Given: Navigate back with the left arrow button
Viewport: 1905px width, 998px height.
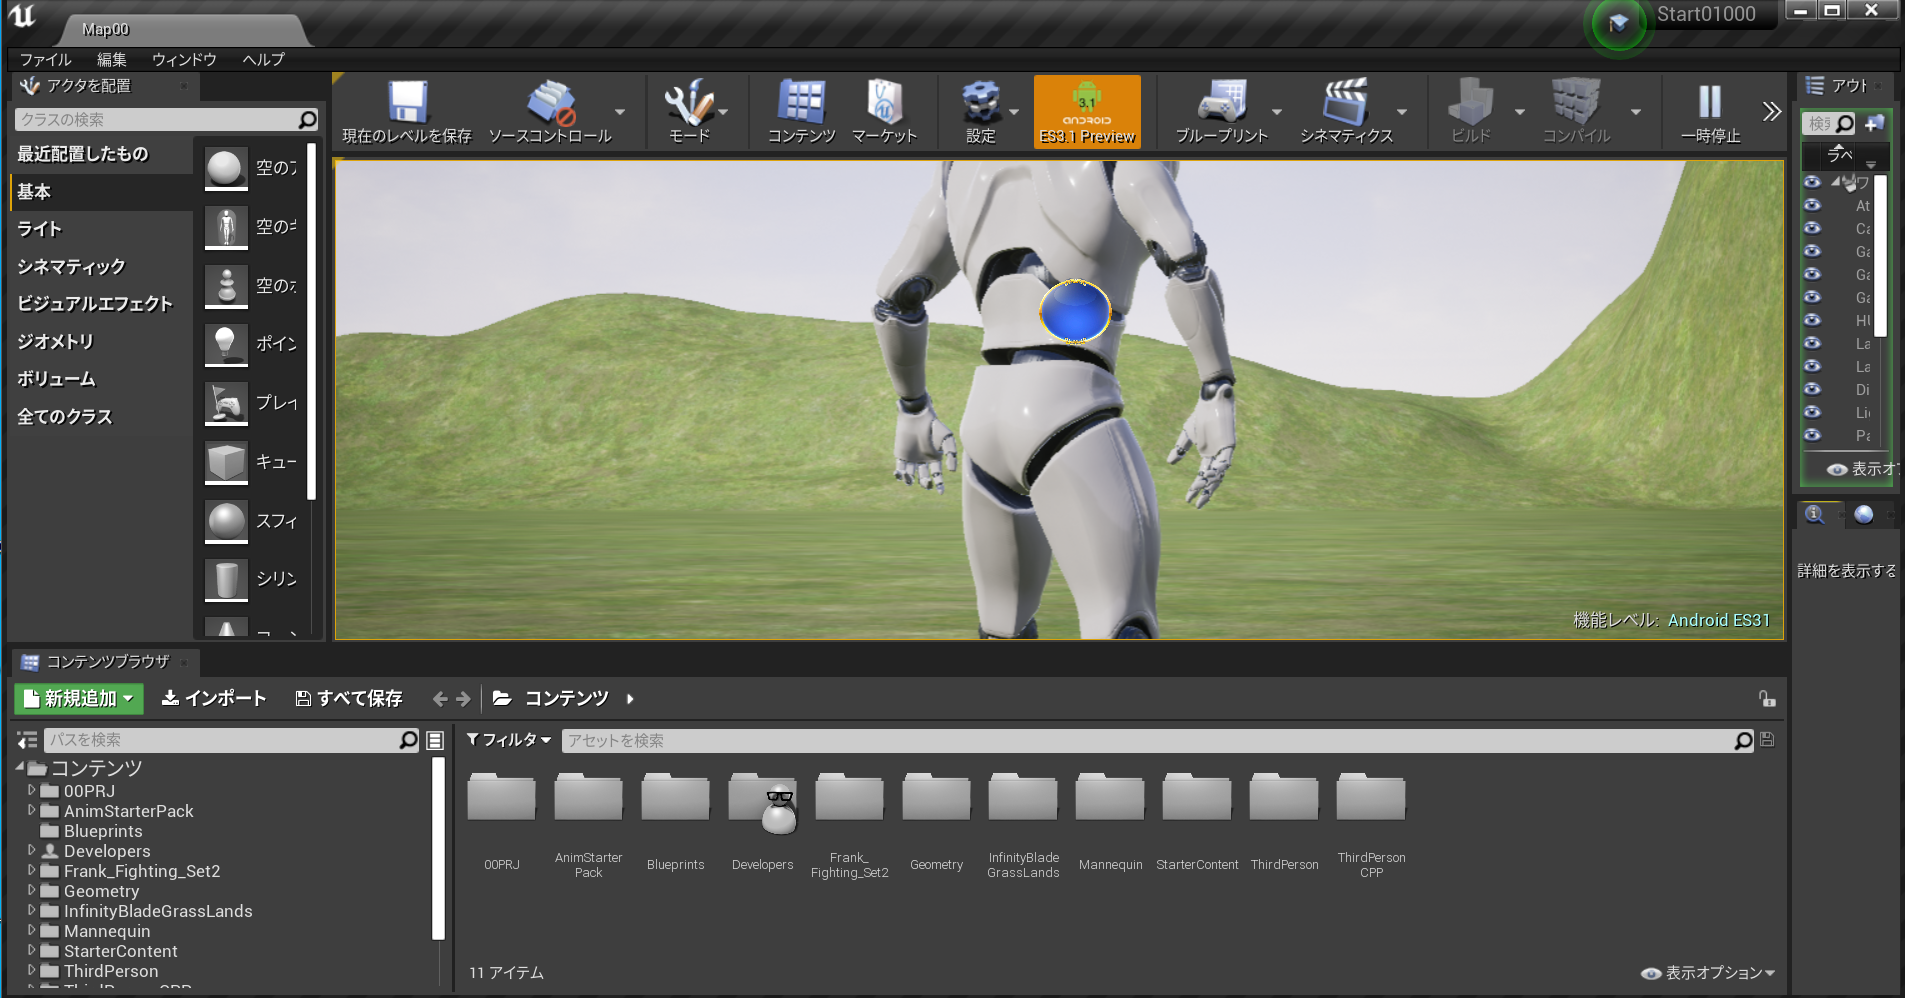Looking at the screenshot, I should (x=440, y=699).
